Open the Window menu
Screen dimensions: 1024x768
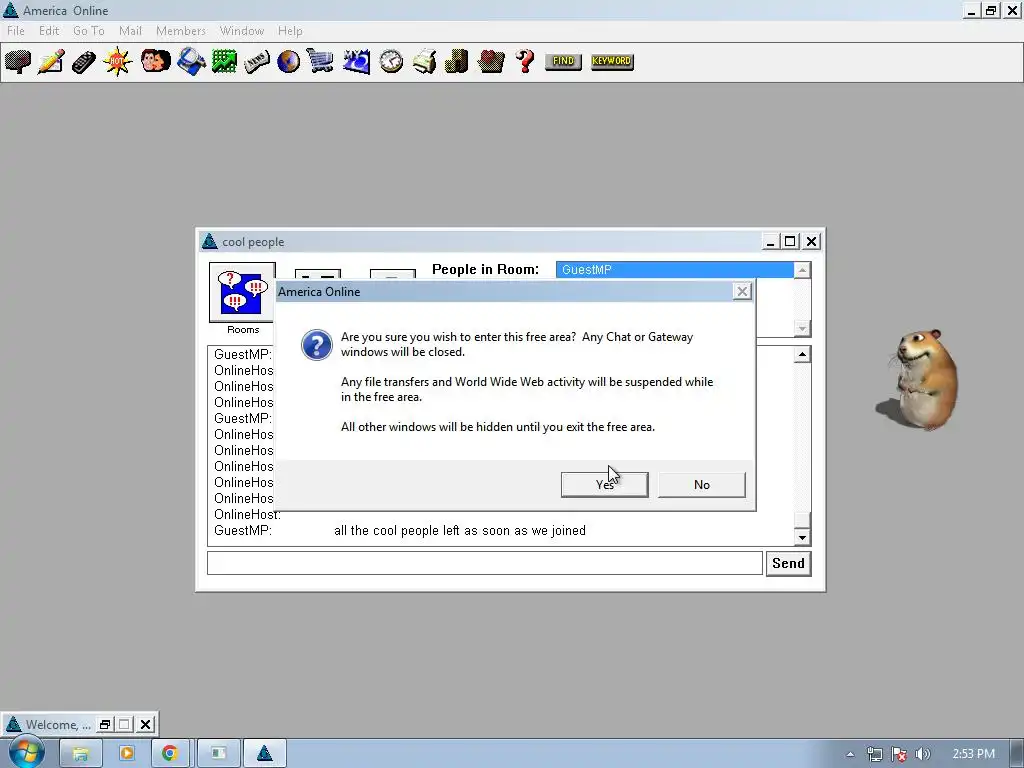(x=242, y=31)
